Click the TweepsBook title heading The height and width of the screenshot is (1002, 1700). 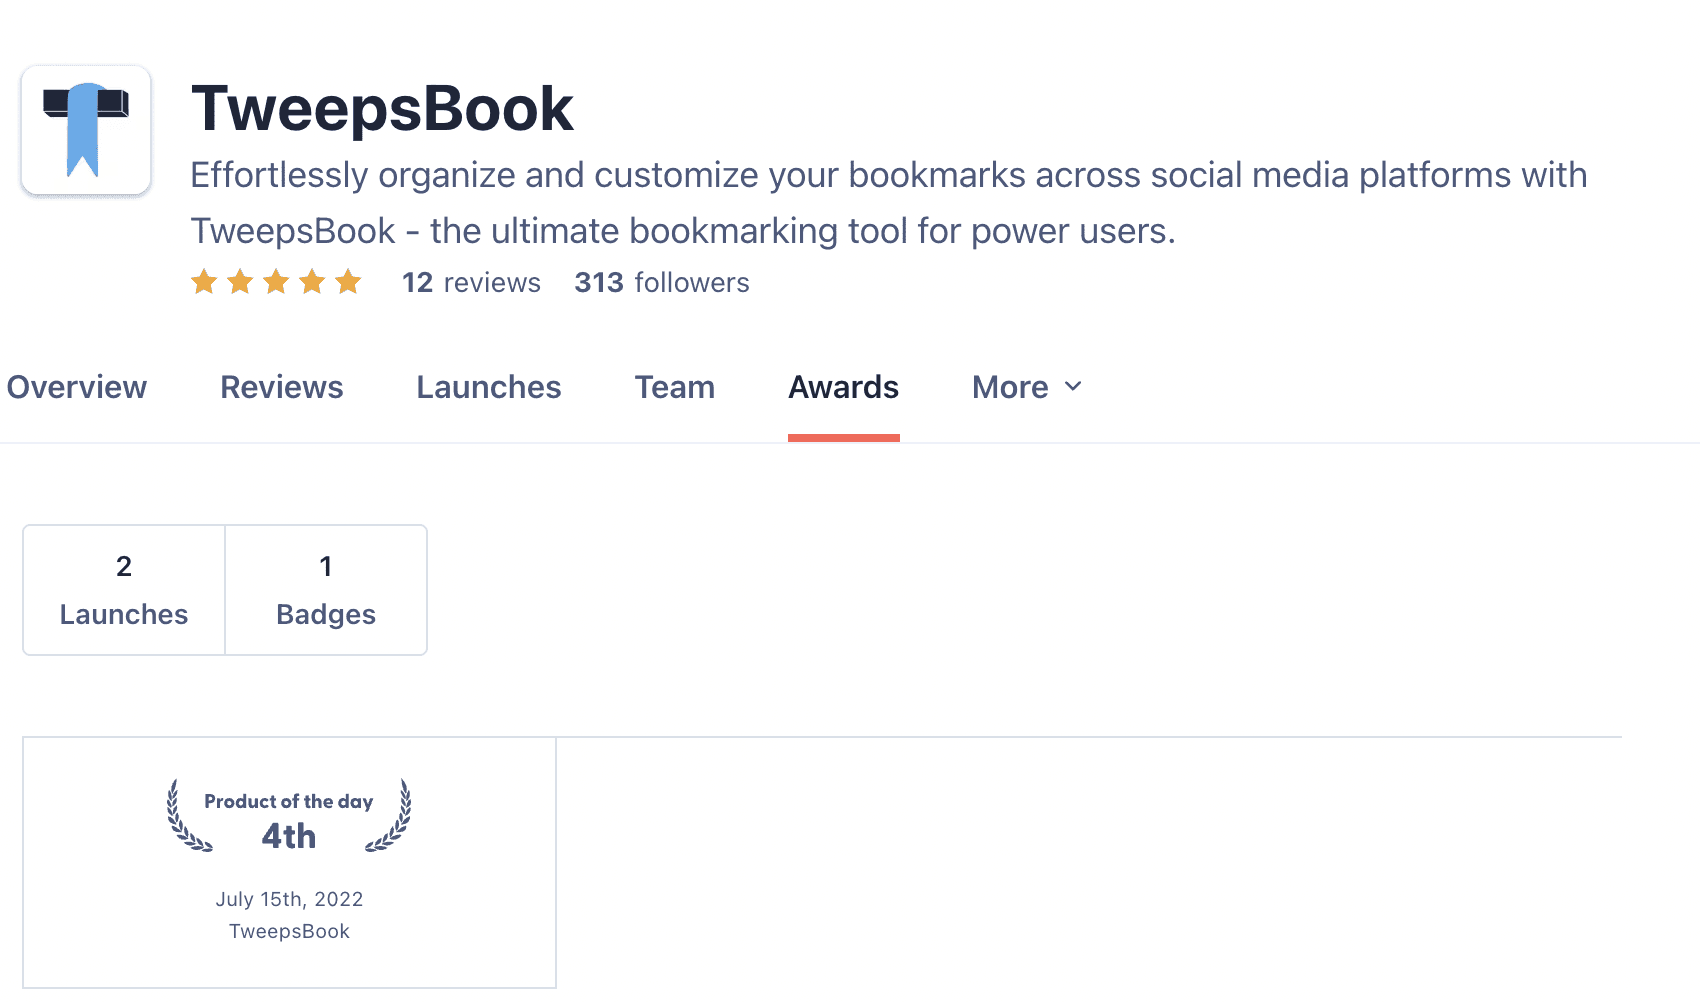coord(382,108)
